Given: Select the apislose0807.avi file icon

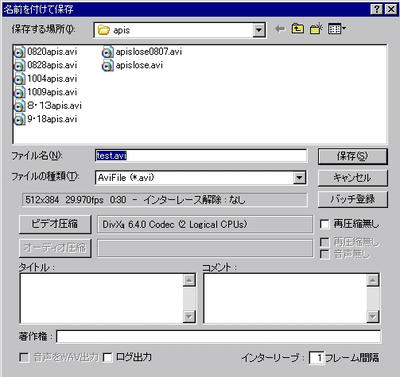Looking at the screenshot, I should coord(108,52).
